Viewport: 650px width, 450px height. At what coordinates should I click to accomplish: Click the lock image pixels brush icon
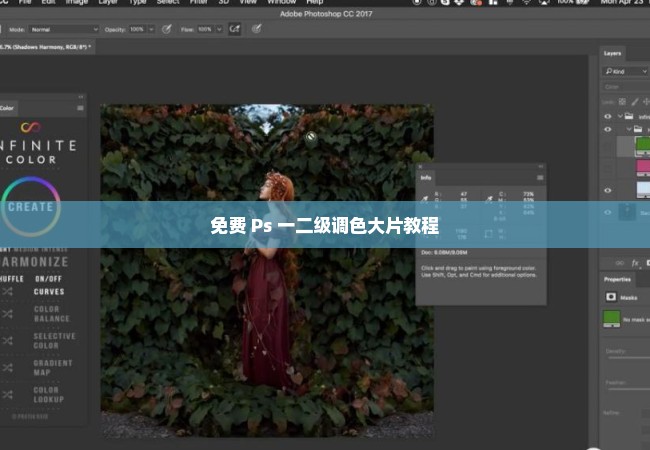(x=635, y=102)
